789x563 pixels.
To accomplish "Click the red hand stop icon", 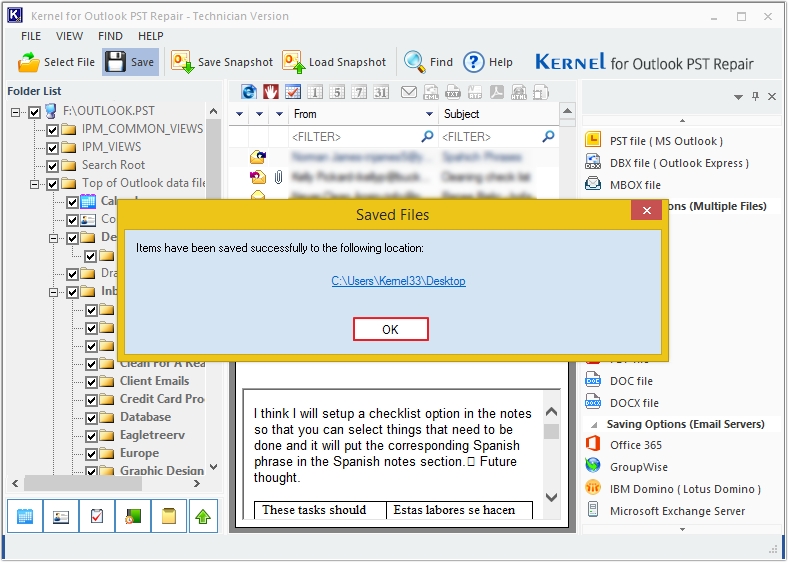I will pyautogui.click(x=271, y=92).
